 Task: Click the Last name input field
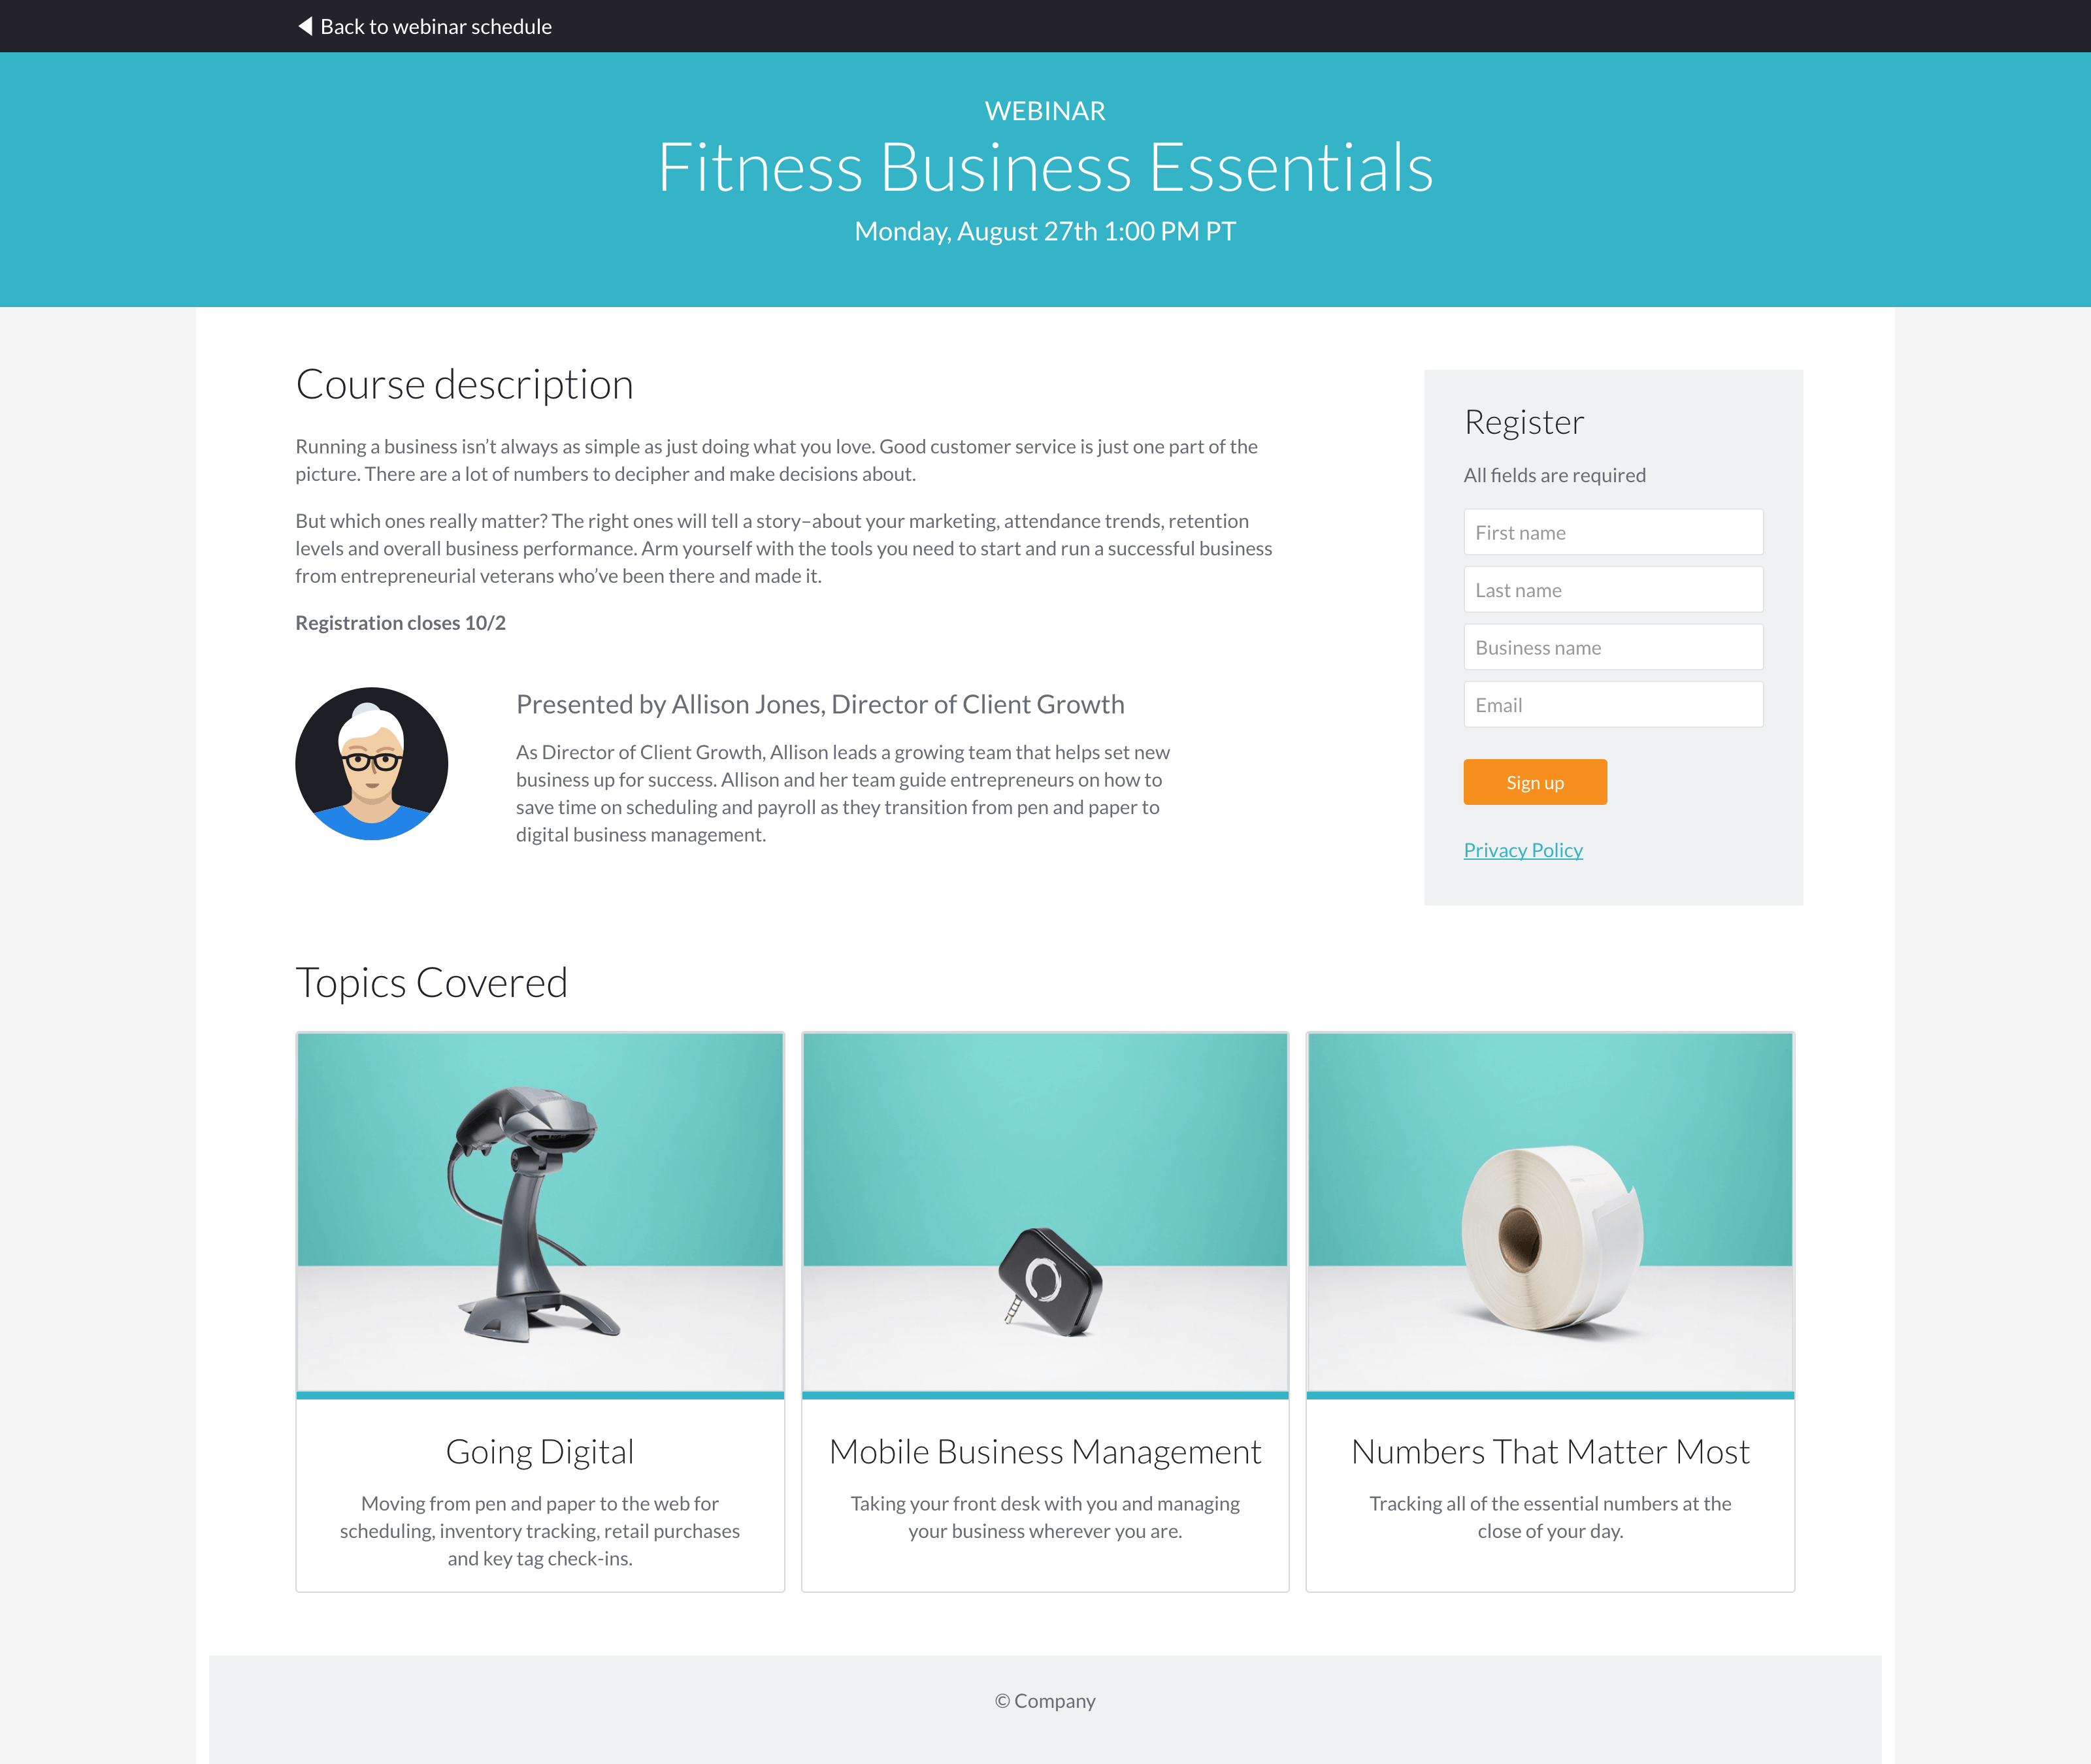(1611, 588)
